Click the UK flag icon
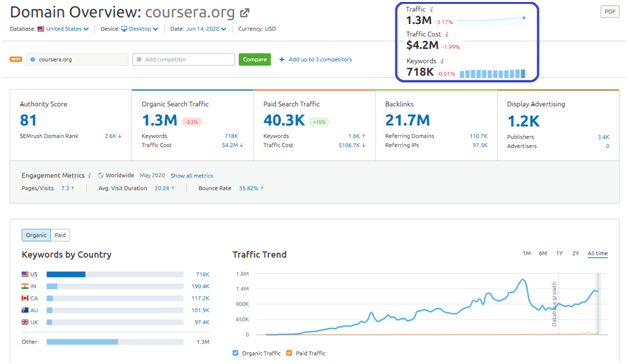This screenshot has height=364, width=628. click(x=25, y=322)
